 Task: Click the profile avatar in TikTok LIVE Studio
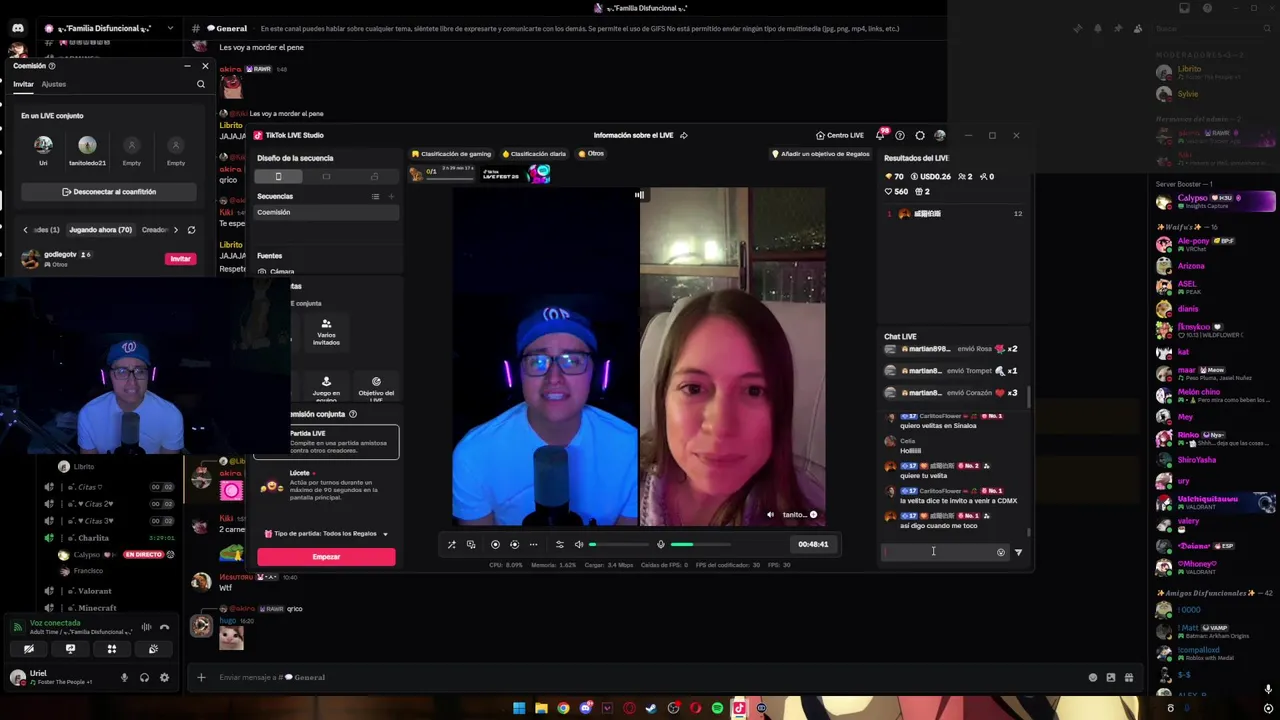pos(940,135)
